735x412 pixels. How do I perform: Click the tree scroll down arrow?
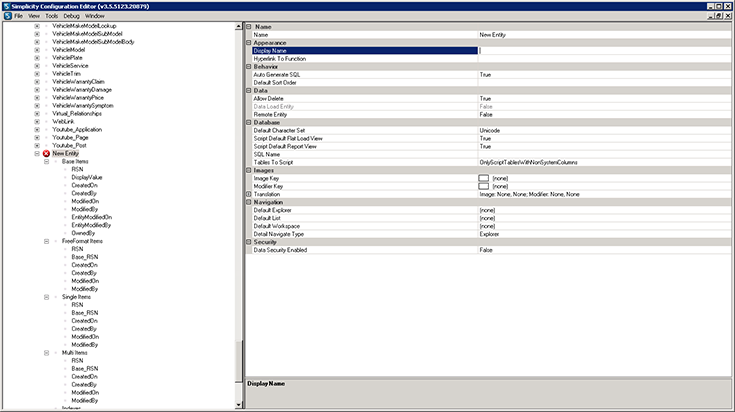239,405
